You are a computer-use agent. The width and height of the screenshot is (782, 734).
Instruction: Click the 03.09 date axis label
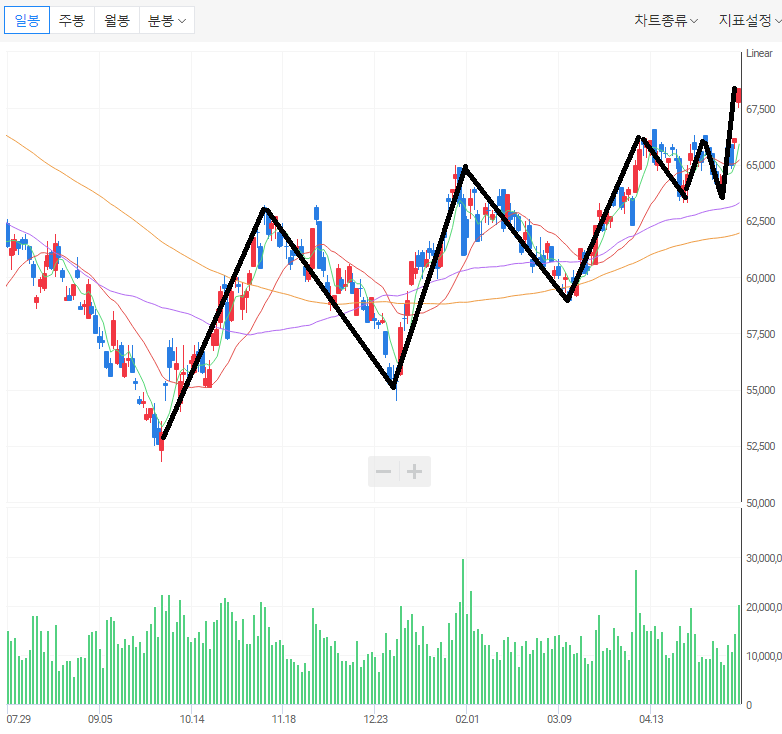(559, 719)
